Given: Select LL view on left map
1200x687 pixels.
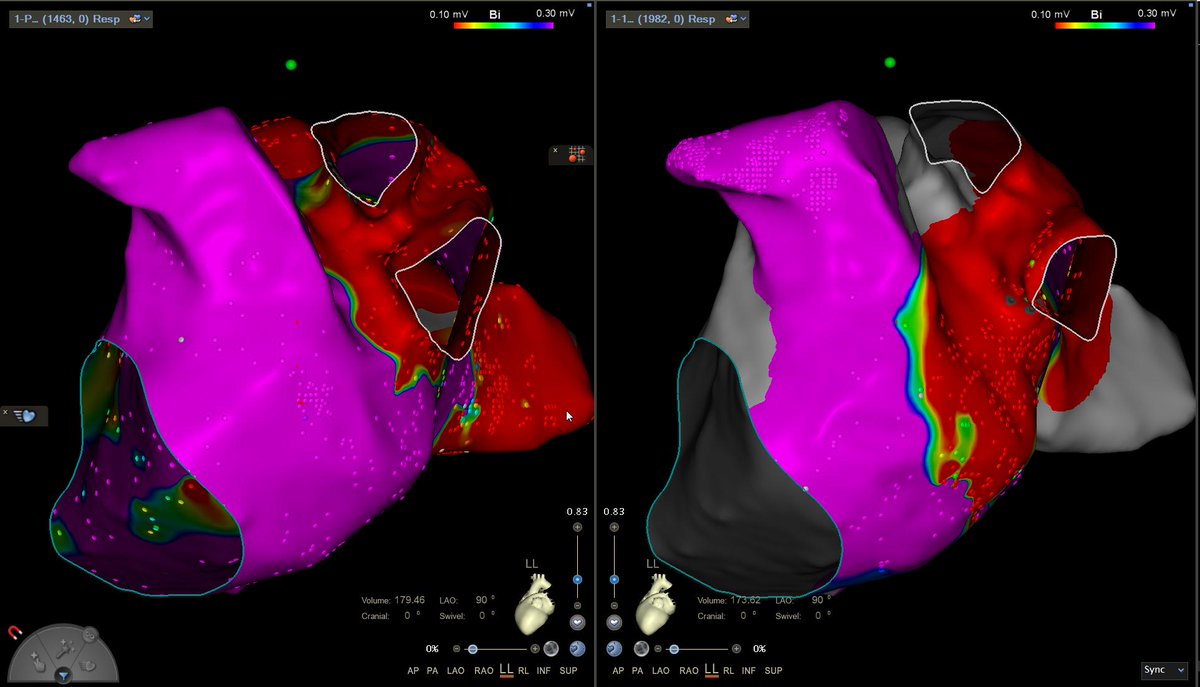Looking at the screenshot, I should [507, 669].
